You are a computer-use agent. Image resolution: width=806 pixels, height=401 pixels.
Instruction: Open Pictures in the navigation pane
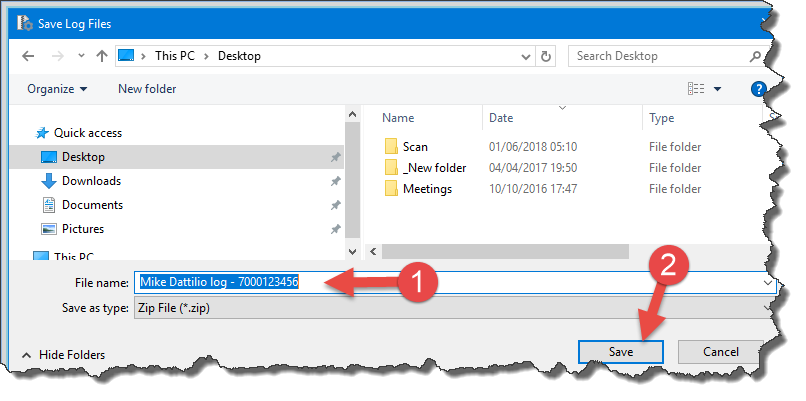tap(83, 229)
